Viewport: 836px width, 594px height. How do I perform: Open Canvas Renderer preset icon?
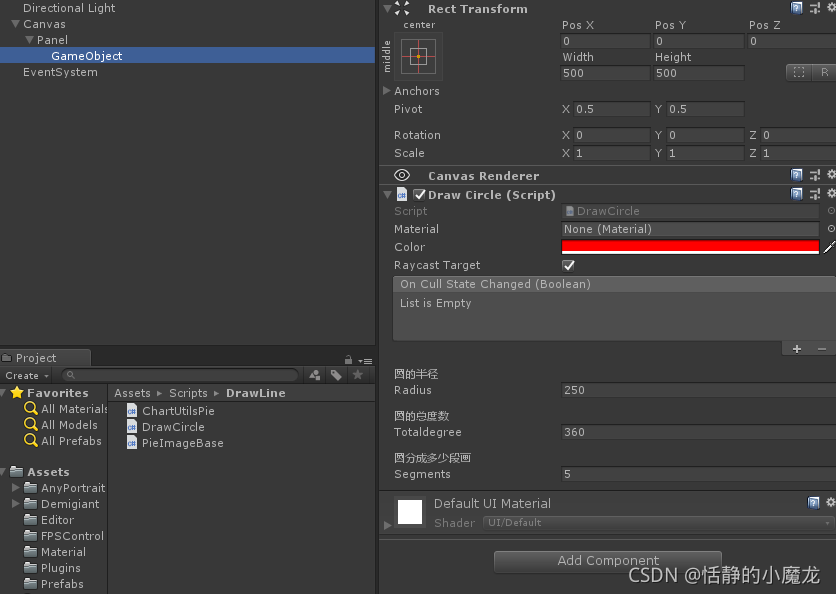[x=815, y=175]
